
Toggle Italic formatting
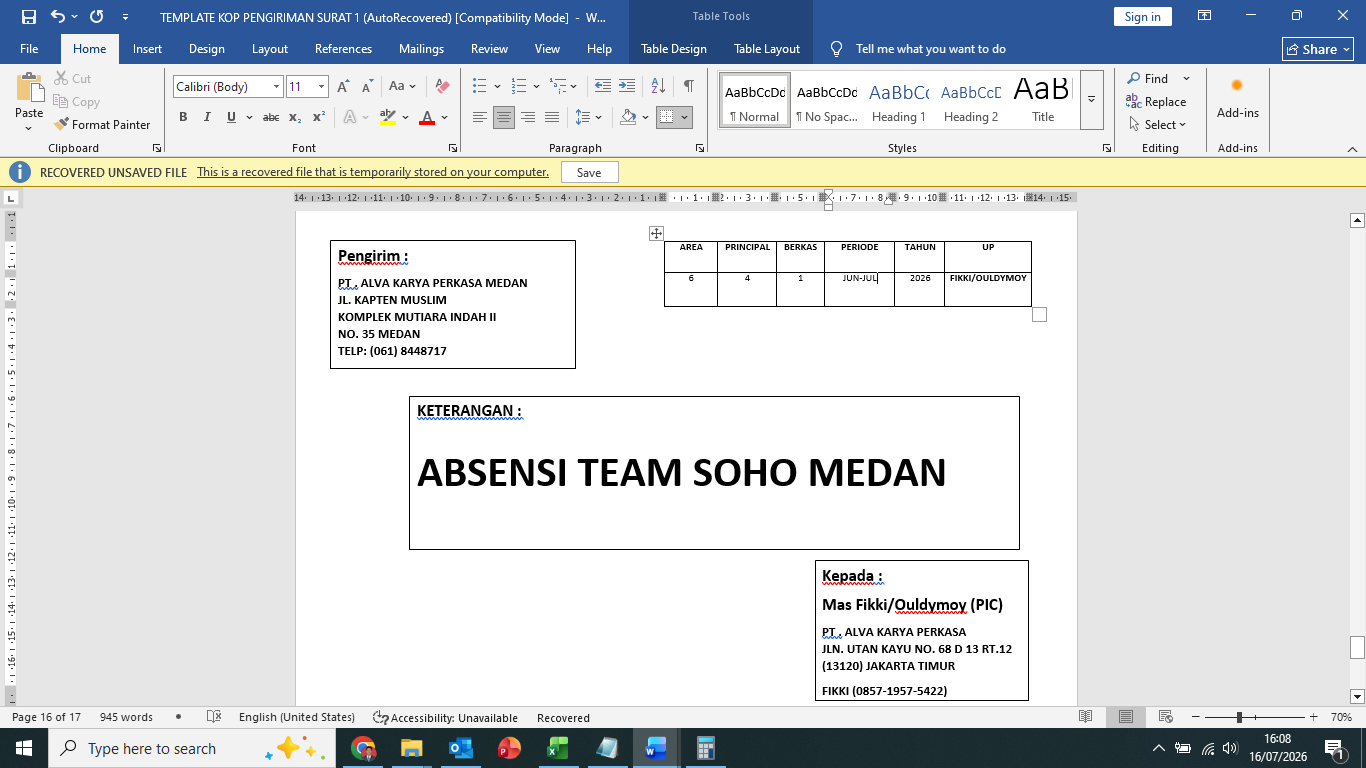pos(207,117)
